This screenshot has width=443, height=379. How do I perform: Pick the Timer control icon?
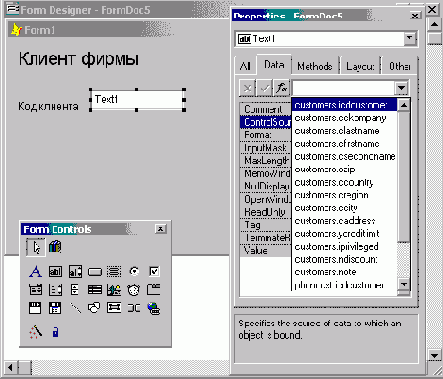click(134, 290)
